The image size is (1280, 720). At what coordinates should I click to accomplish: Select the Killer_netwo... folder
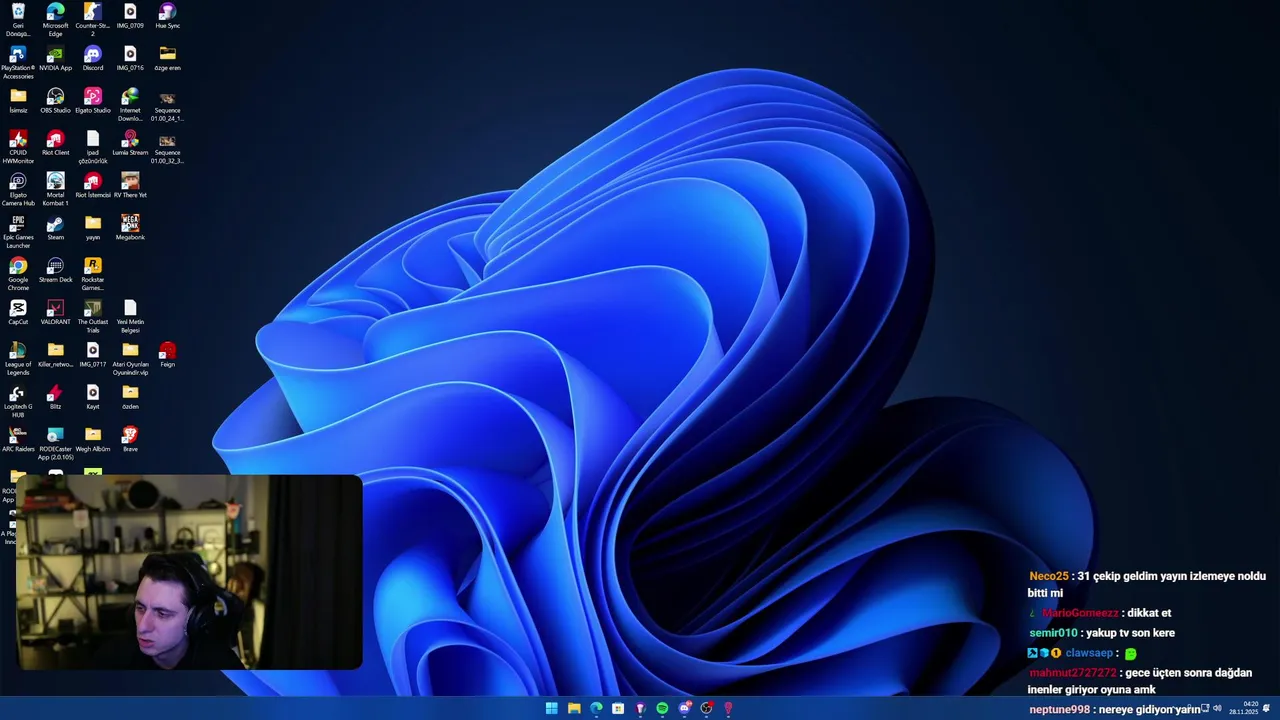[55, 355]
